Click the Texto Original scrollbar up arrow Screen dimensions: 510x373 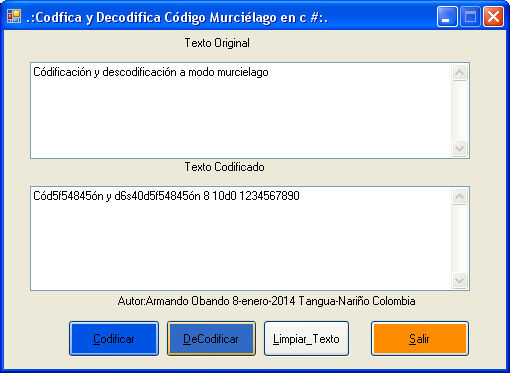pos(460,72)
